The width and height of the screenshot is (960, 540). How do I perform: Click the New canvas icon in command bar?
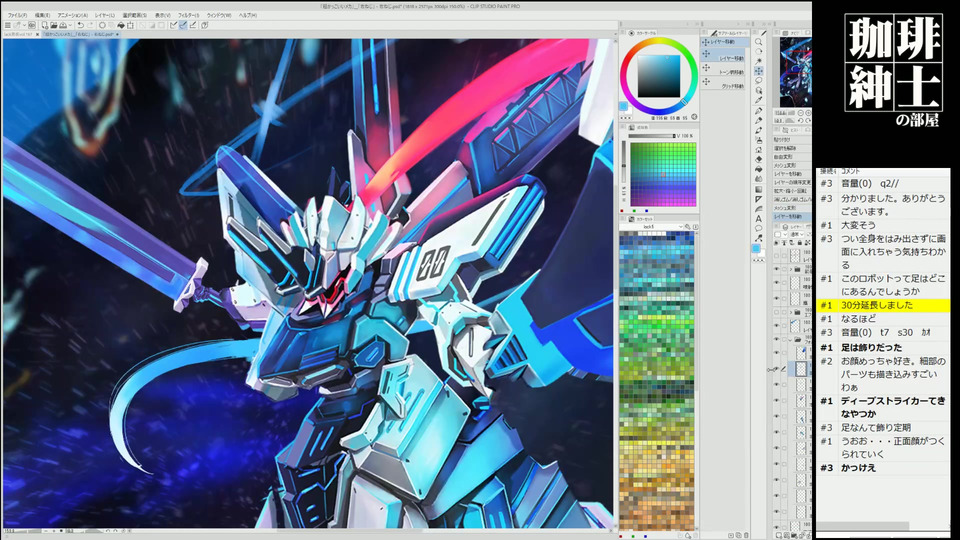pyautogui.click(x=44, y=25)
